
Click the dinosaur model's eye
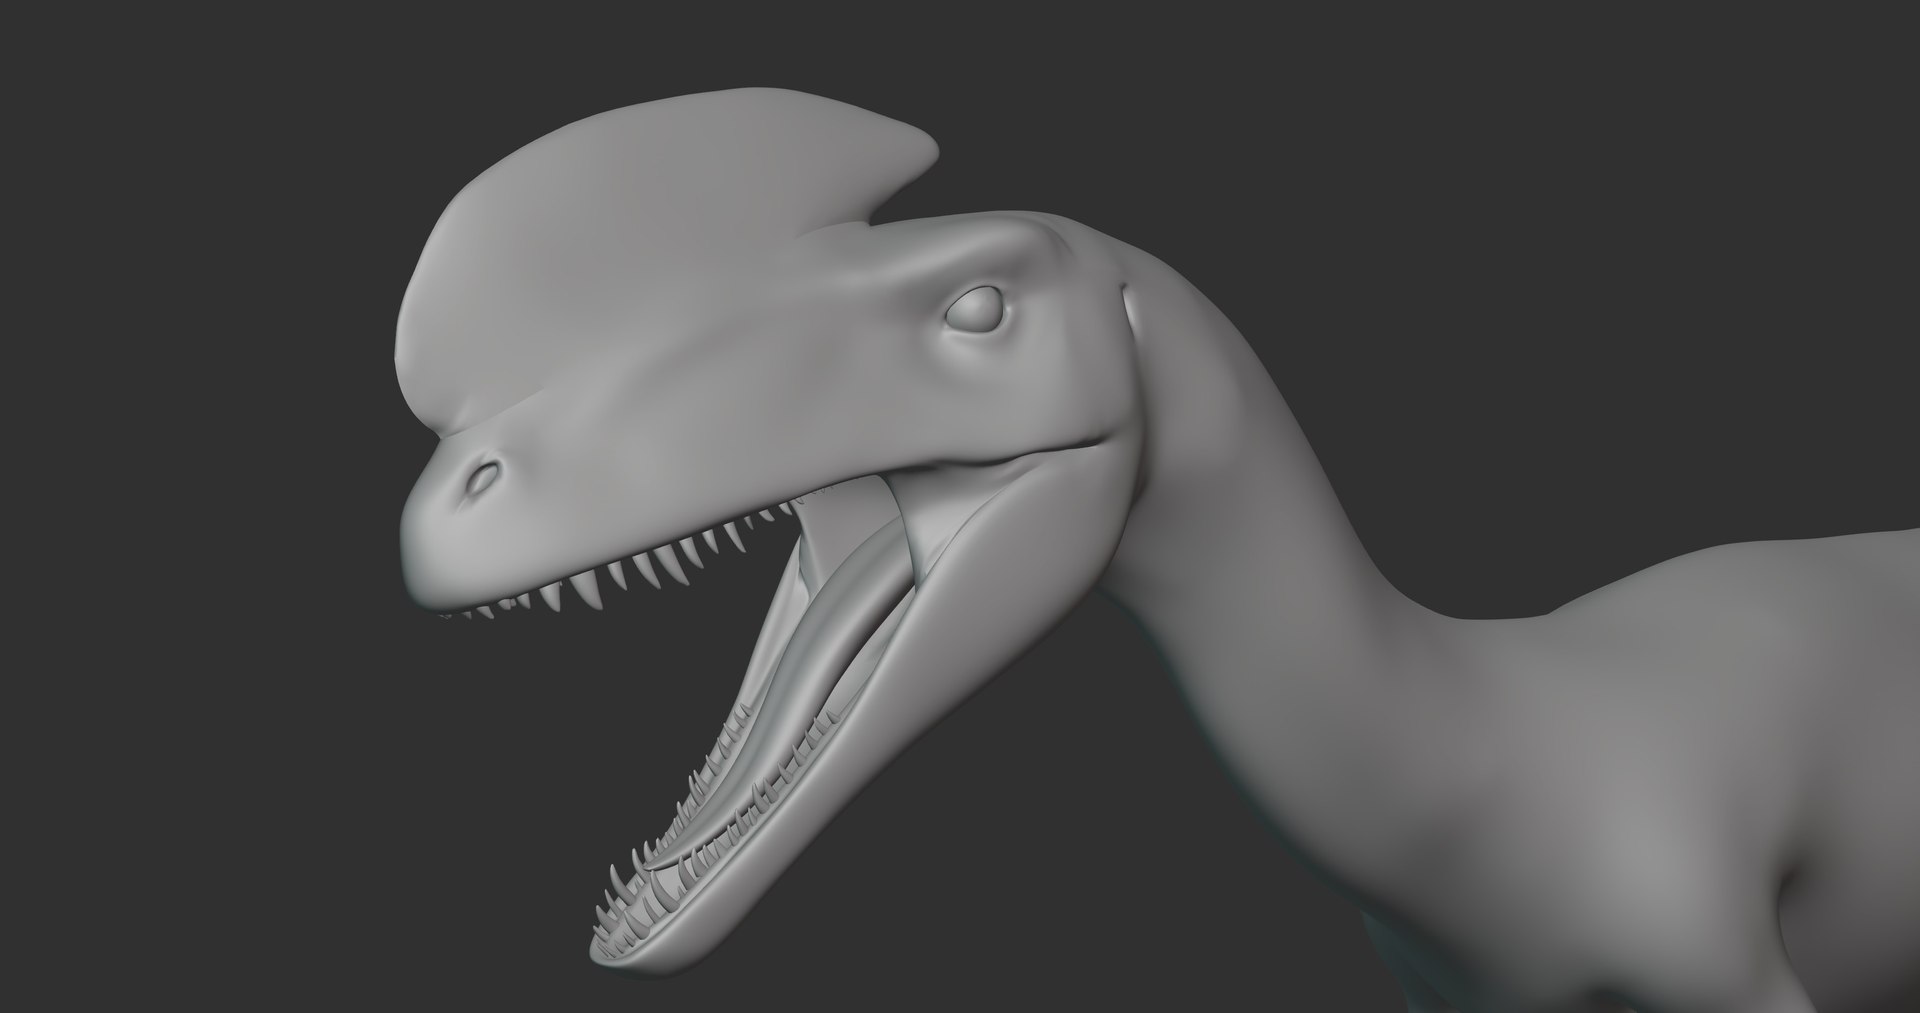(x=974, y=310)
